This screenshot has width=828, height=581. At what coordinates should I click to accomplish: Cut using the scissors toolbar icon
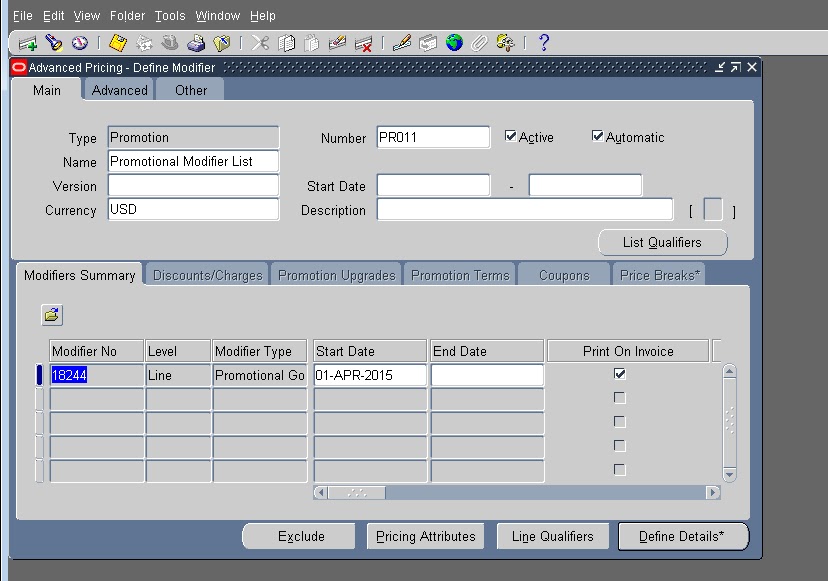tap(260, 43)
